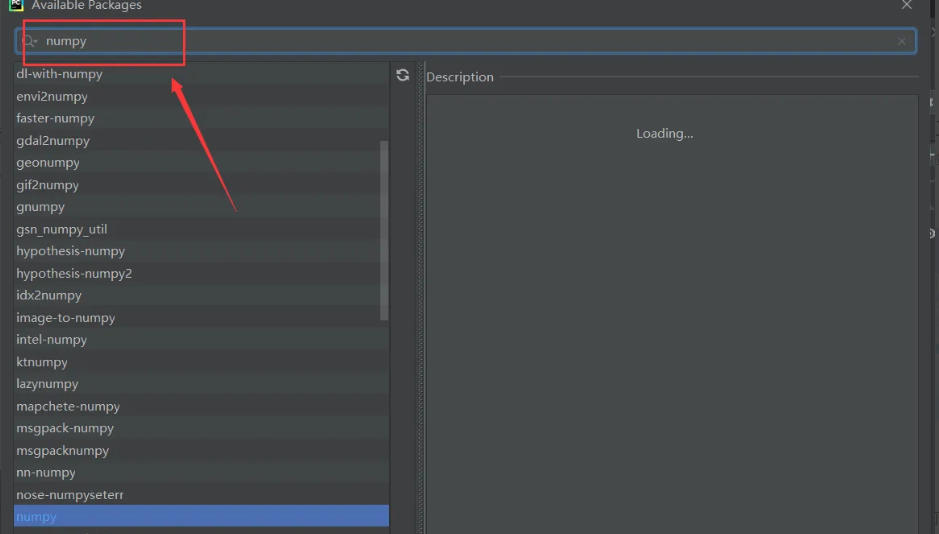Viewport: 939px width, 534px height.
Task: Select the faster-numpy package
Action: point(201,119)
